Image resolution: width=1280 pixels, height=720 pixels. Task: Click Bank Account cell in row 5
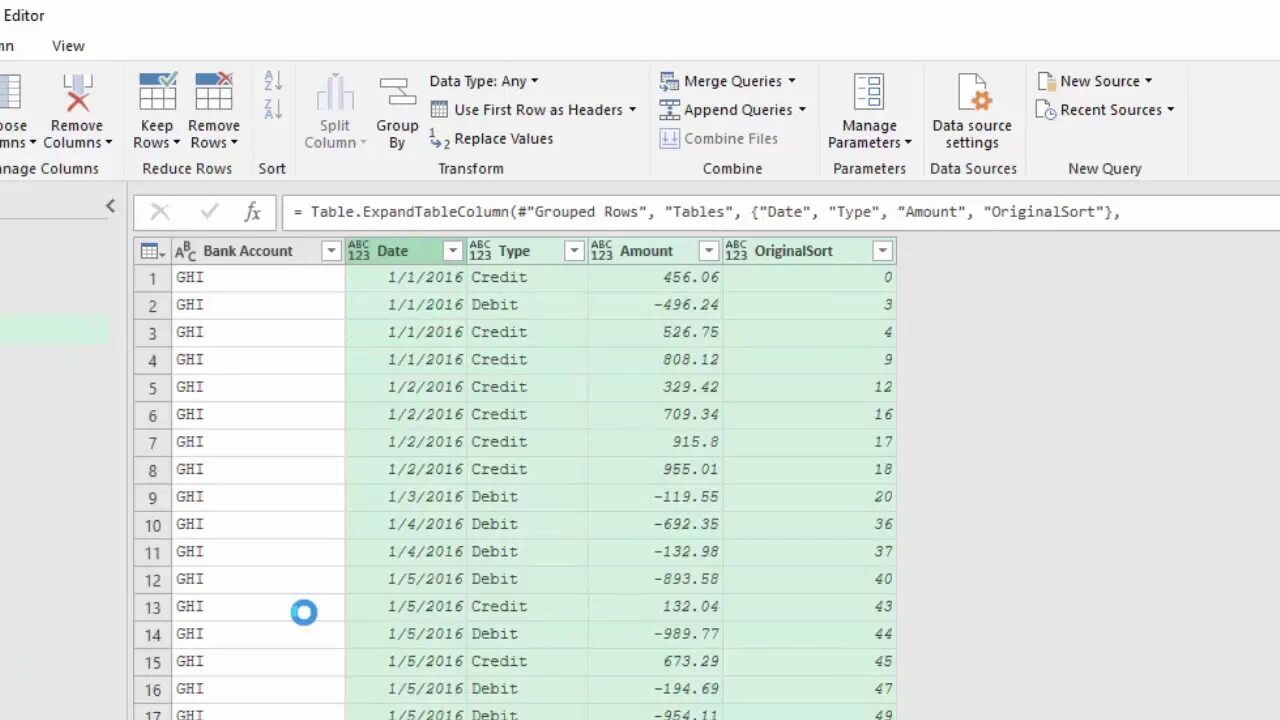[258, 387]
